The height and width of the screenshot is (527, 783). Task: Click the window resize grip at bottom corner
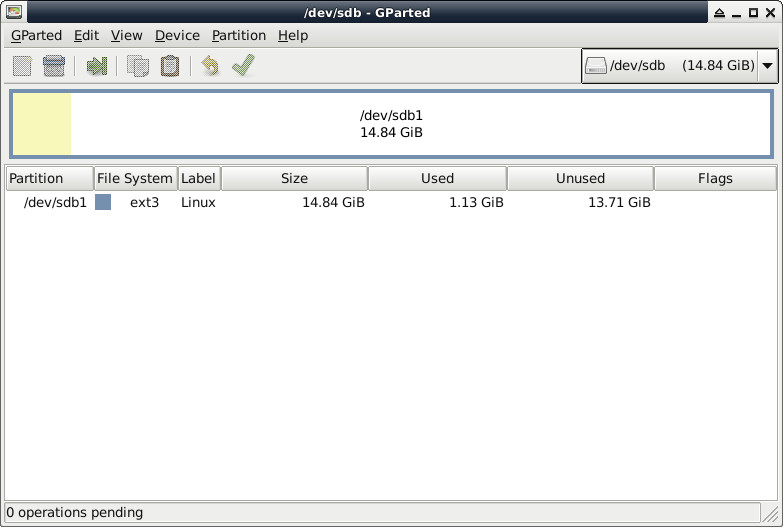[771, 515]
